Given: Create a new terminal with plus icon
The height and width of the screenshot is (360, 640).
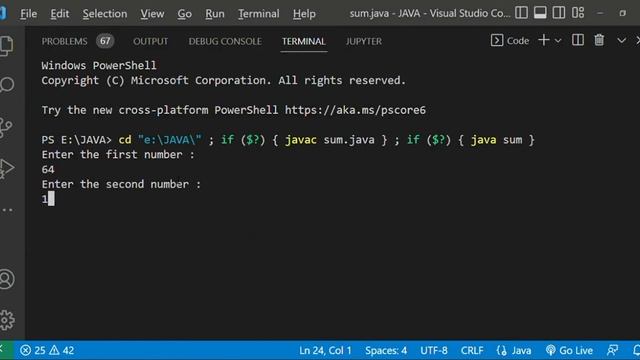Looking at the screenshot, I should click(544, 40).
